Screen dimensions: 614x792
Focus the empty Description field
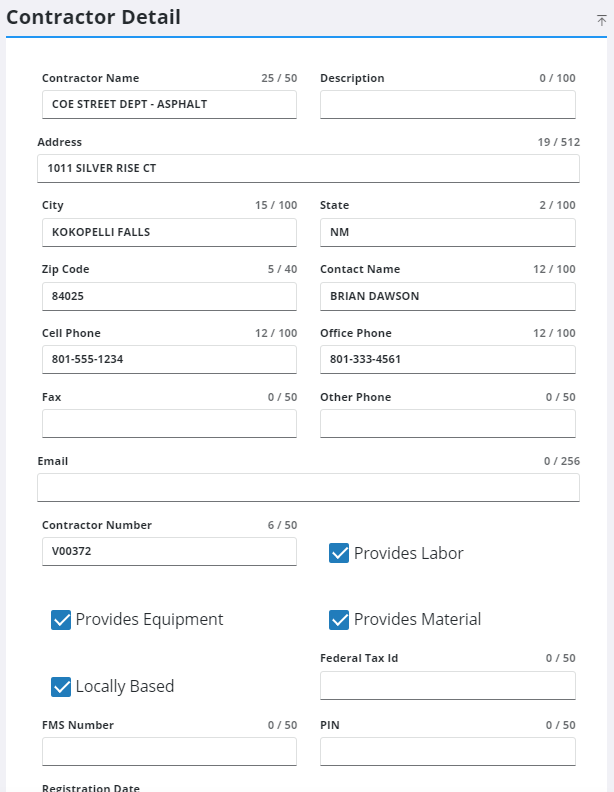[x=447, y=105]
